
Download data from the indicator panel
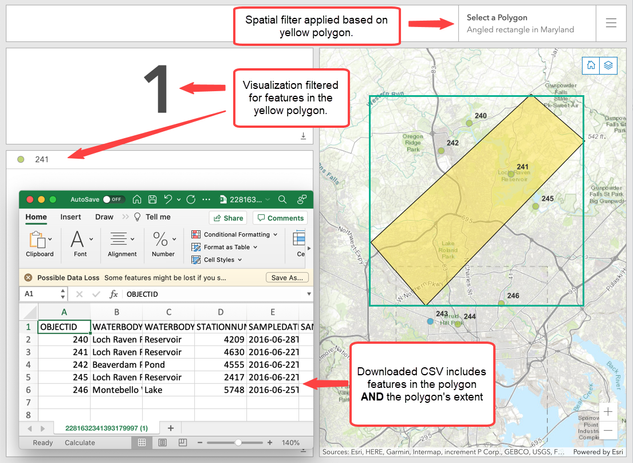(303, 137)
